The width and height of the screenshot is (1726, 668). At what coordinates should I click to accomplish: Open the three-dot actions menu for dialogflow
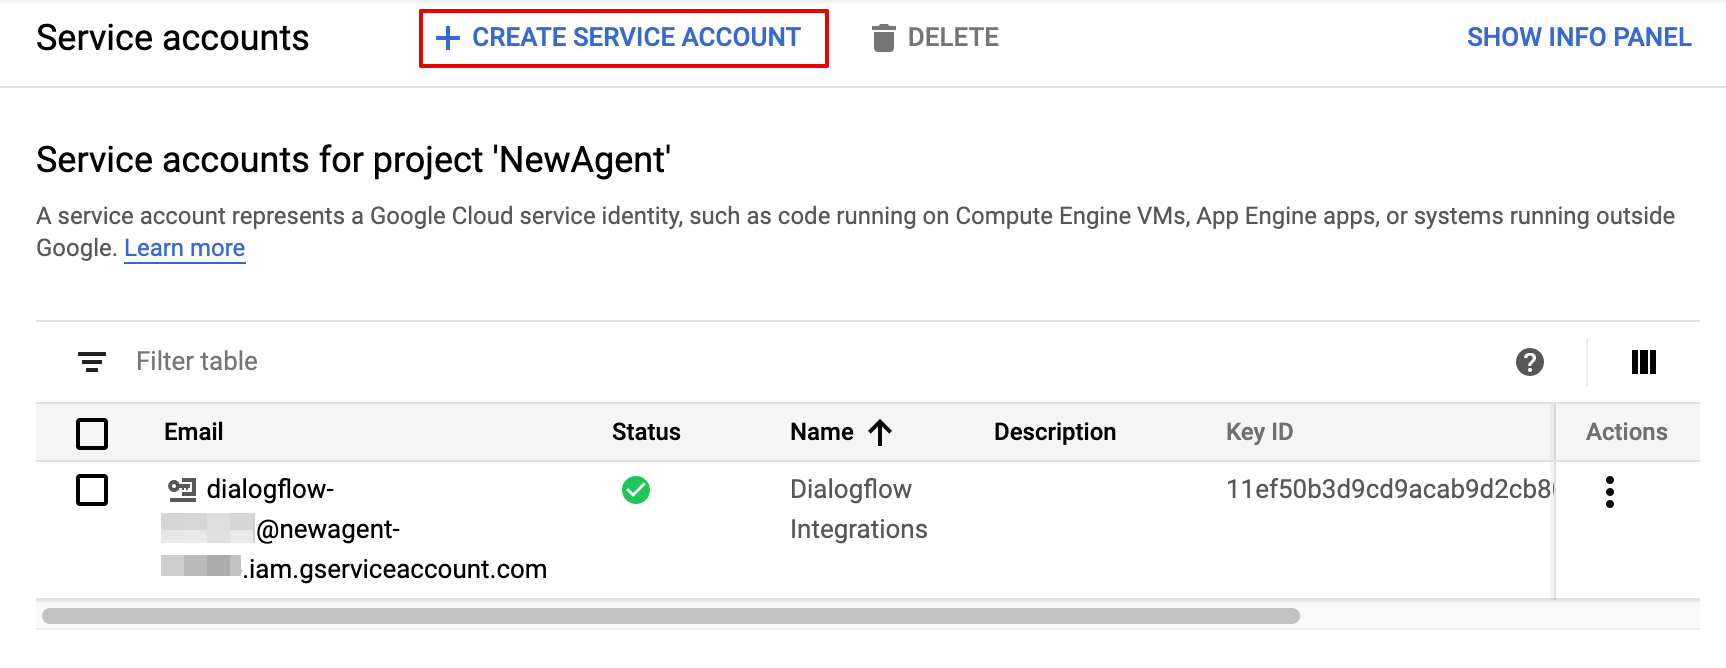pyautogui.click(x=1609, y=492)
